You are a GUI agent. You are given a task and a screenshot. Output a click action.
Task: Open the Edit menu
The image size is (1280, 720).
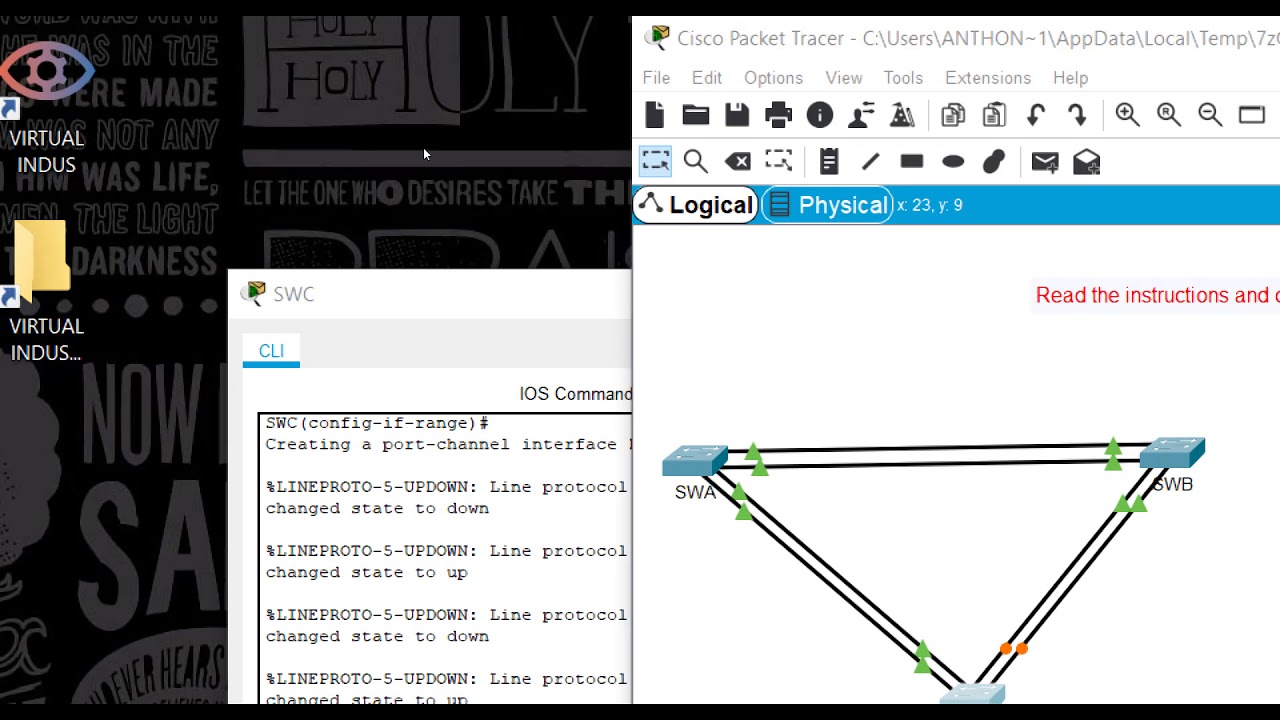pos(706,77)
